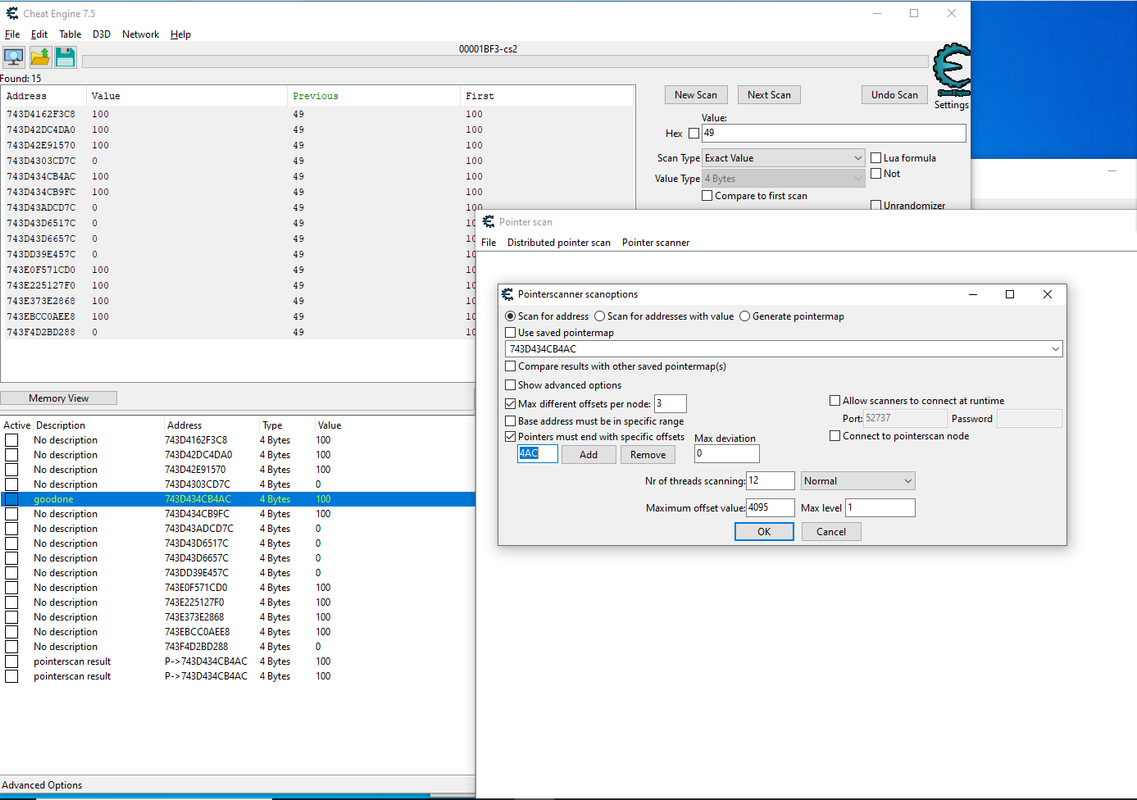Click the Settings label under logo
The height and width of the screenshot is (800, 1137).
pos(951,104)
